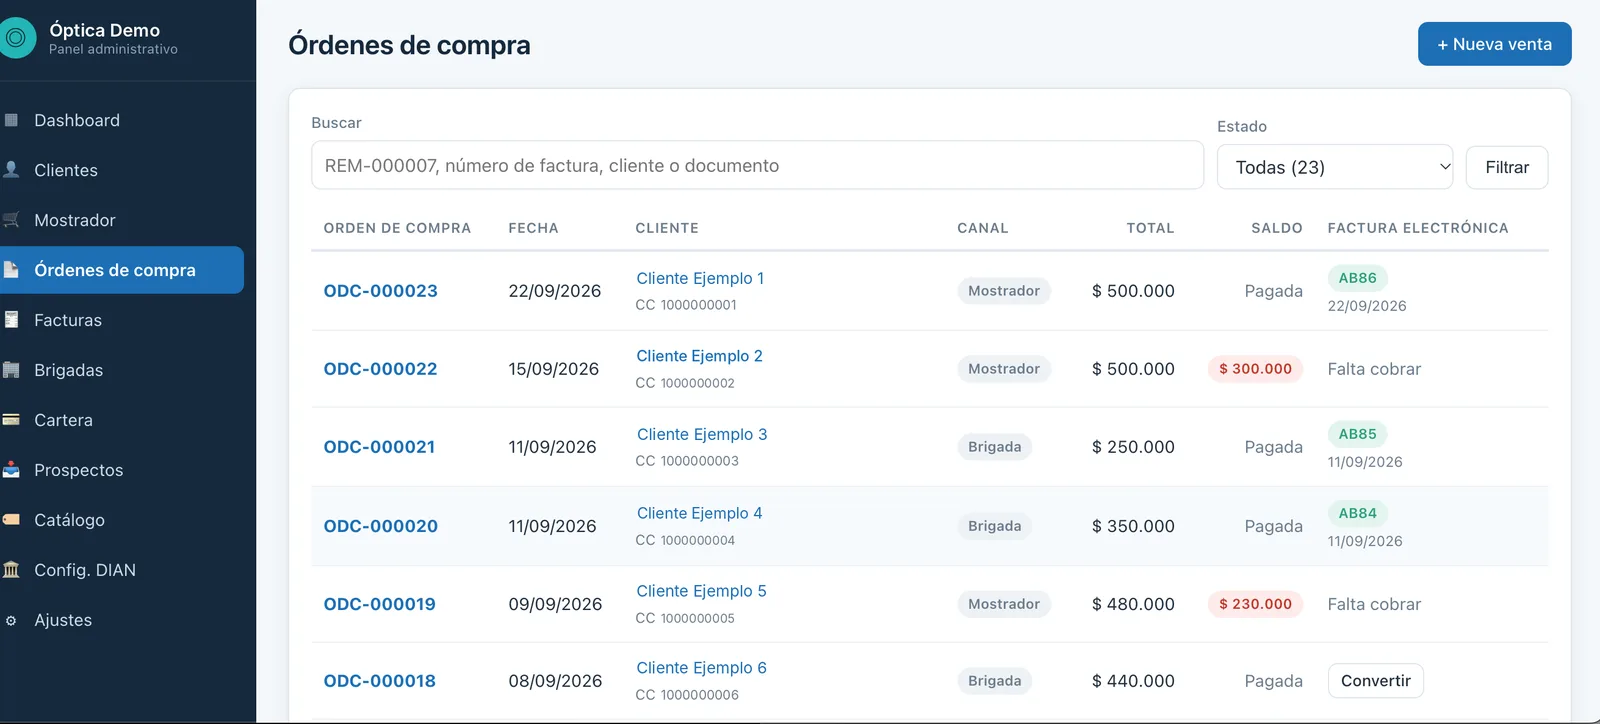
Task: Click the Dashboard sidebar icon
Action: click(x=11, y=120)
